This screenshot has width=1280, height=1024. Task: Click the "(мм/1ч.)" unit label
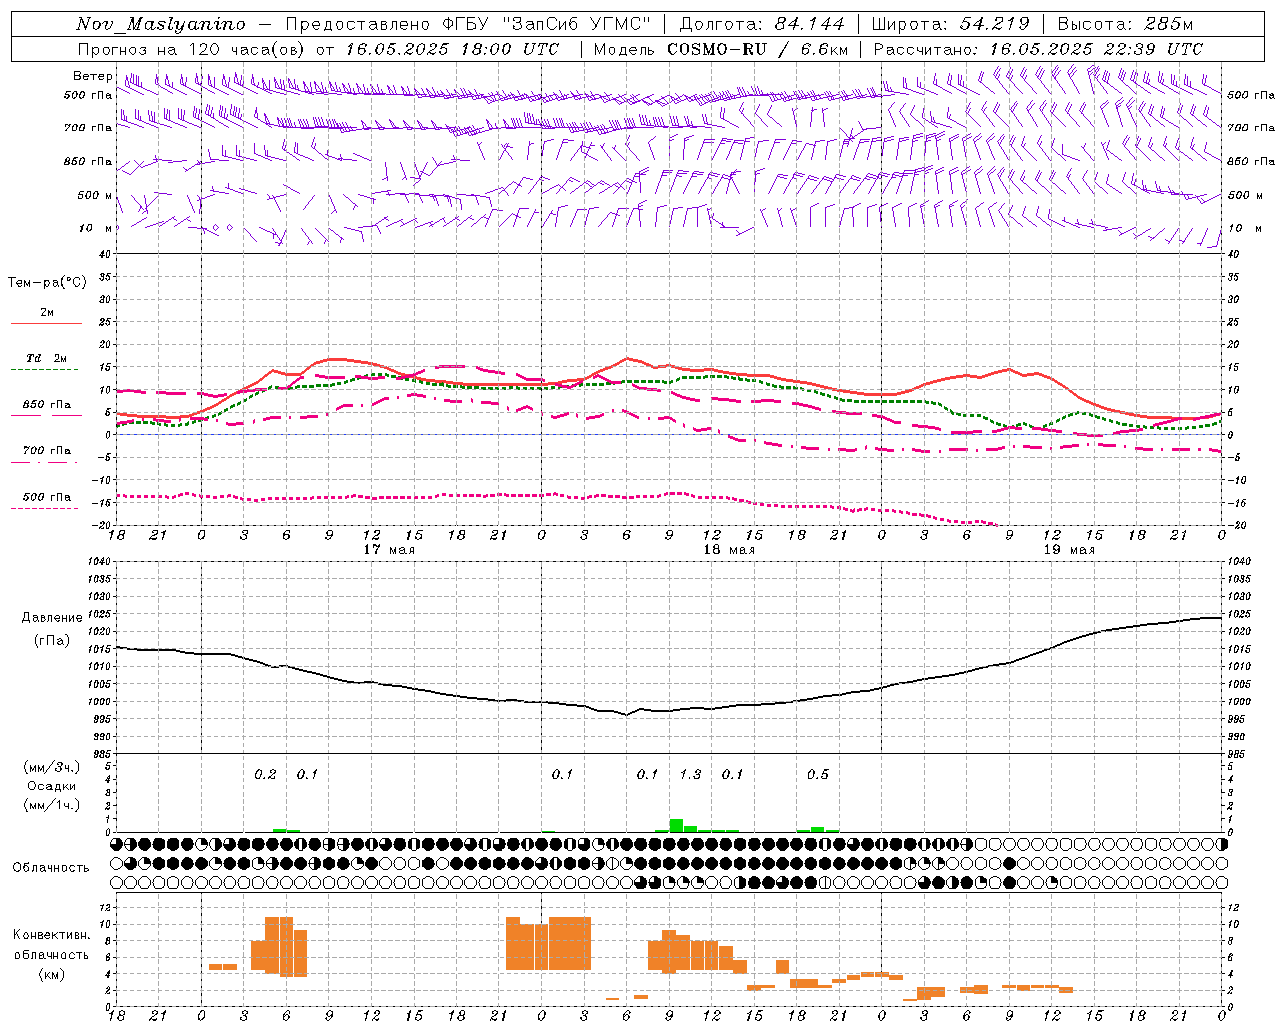[52, 805]
